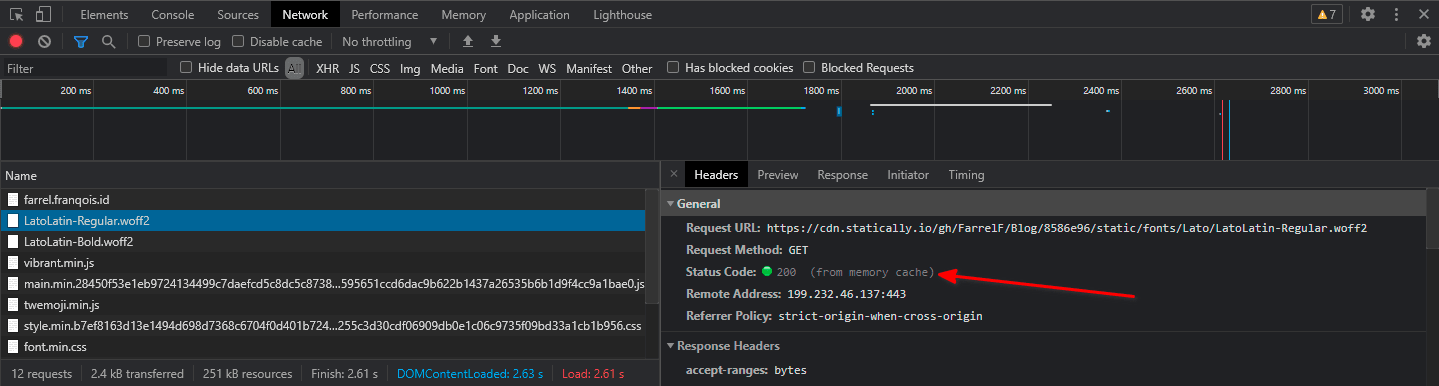Click the warnings count badge
Viewport: 1439px width, 386px height.
pyautogui.click(x=1326, y=15)
